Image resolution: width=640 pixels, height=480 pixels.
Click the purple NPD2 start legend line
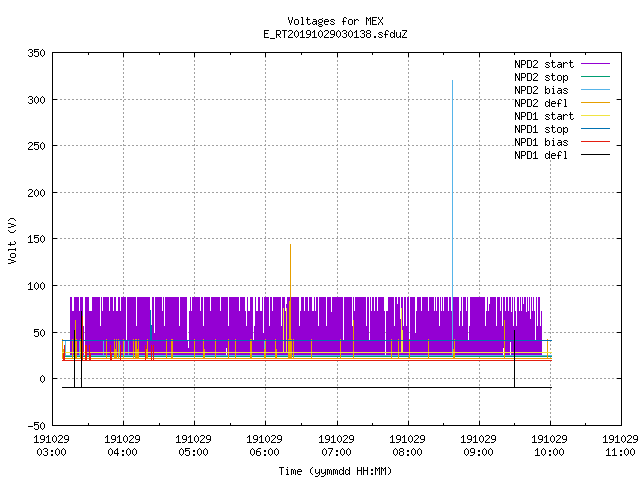point(595,64)
